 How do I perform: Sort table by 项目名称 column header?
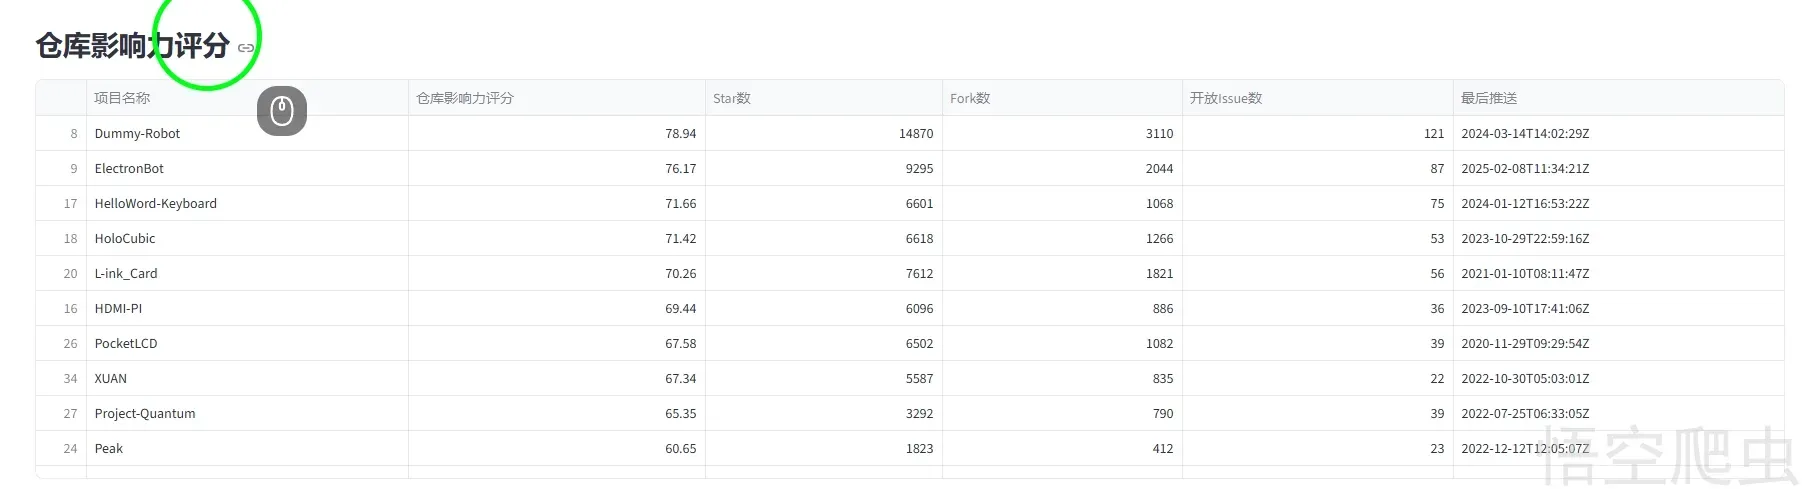[x=122, y=98]
